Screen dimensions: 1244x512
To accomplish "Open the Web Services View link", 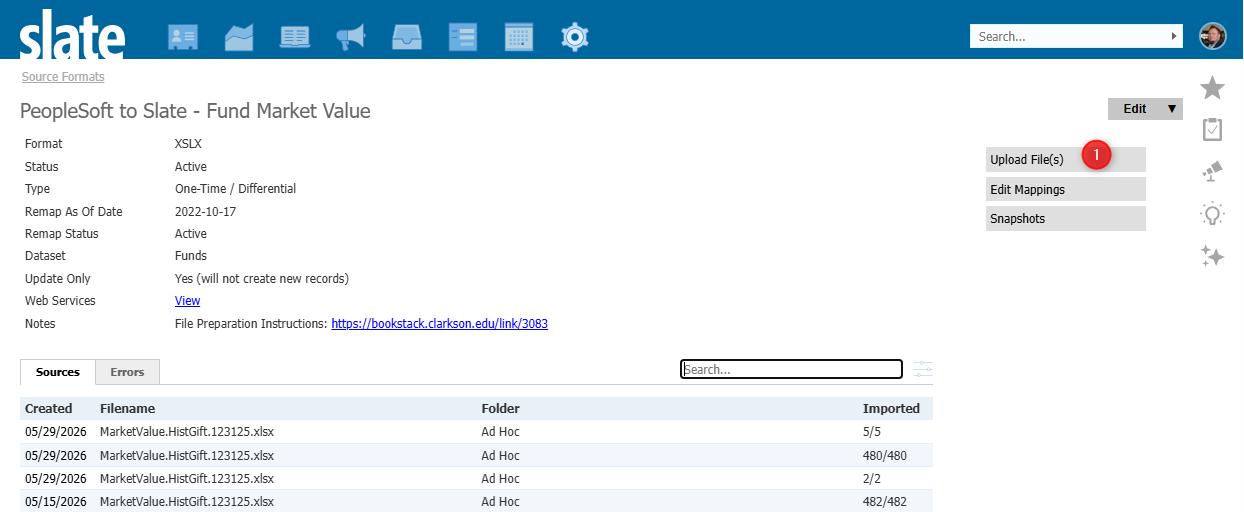I will click(x=187, y=301).
